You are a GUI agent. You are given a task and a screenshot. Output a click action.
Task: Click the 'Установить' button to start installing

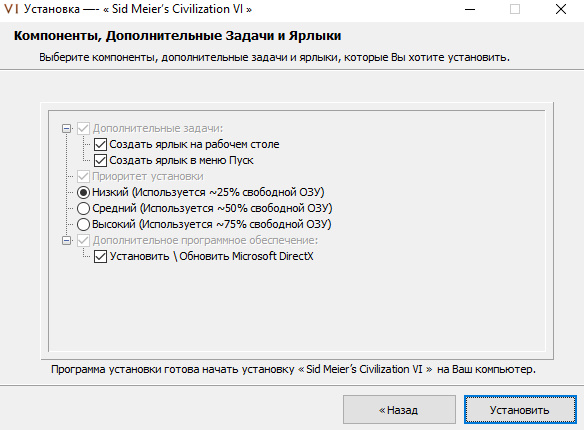tap(520, 410)
